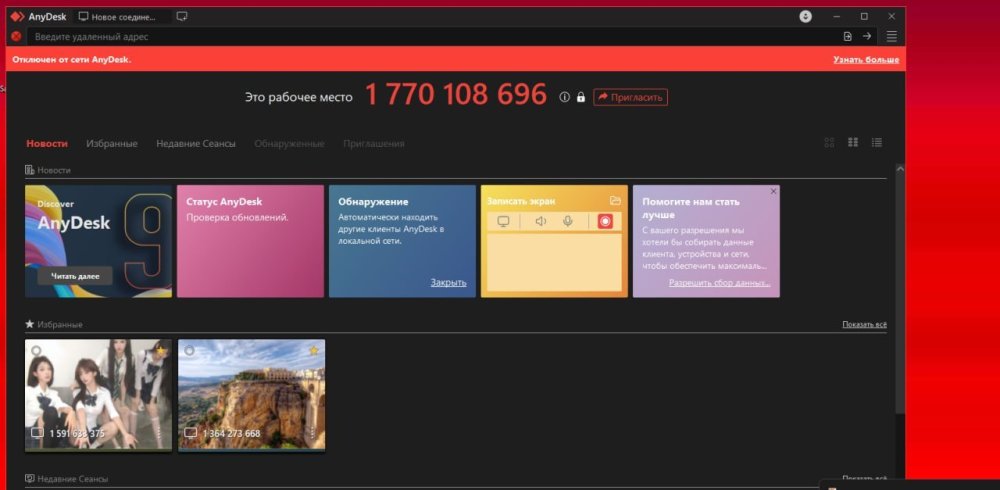
Task: Click the status circle on 1 364 273 668 tile
Action: click(x=189, y=350)
